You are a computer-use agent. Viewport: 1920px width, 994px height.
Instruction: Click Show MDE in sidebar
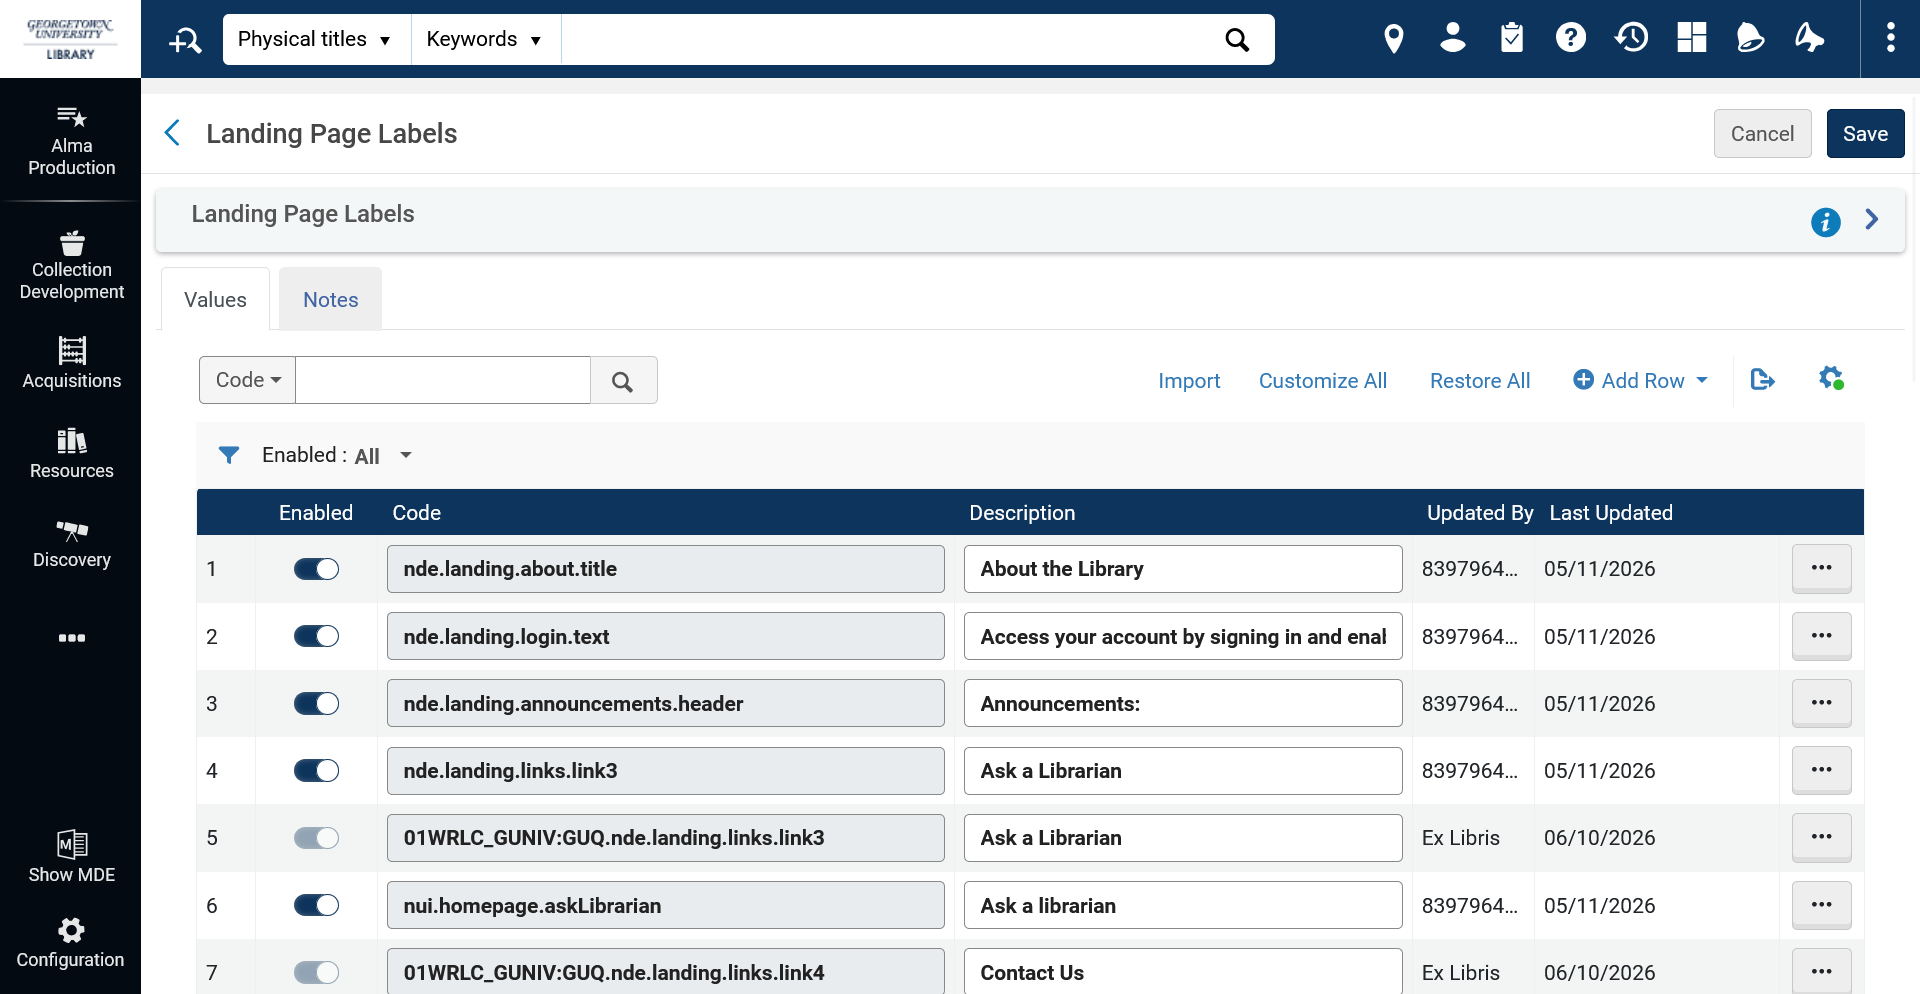[71, 857]
